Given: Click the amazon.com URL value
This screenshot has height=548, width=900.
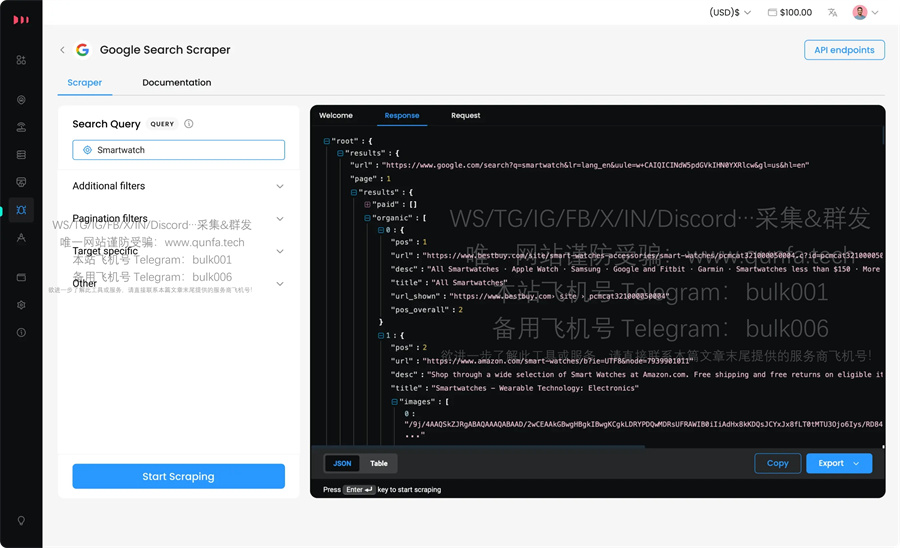Looking at the screenshot, I should tap(558, 362).
